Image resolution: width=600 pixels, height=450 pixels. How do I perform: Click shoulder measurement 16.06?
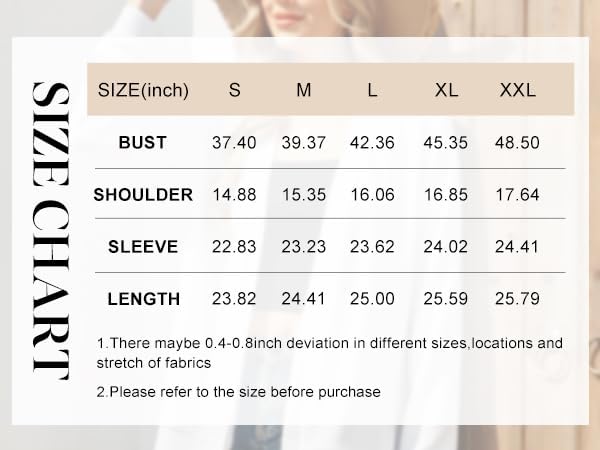(372, 195)
